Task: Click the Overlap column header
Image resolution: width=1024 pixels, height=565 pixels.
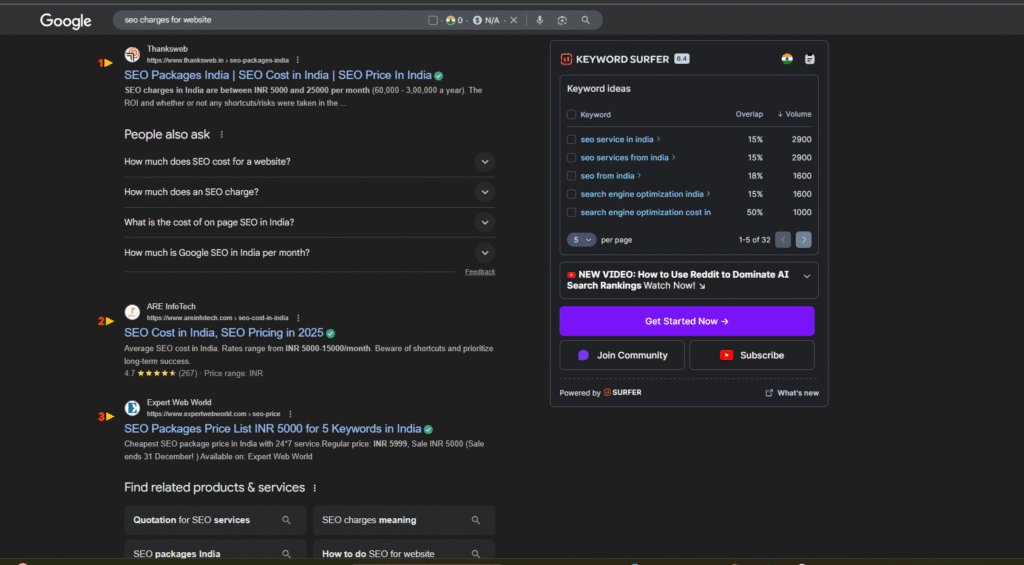Action: pyautogui.click(x=749, y=114)
